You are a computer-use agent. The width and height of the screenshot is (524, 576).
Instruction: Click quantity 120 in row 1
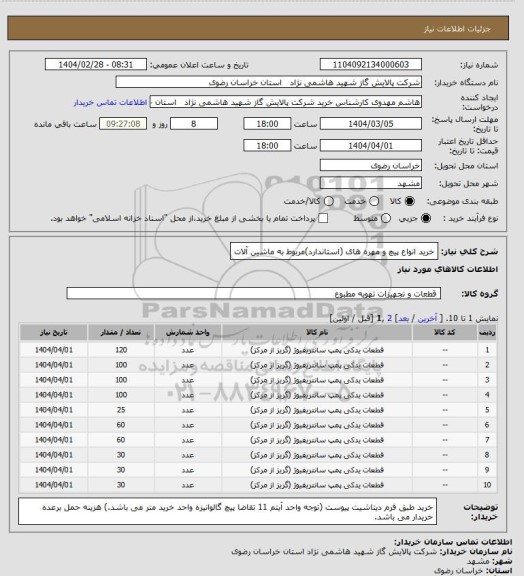click(121, 350)
